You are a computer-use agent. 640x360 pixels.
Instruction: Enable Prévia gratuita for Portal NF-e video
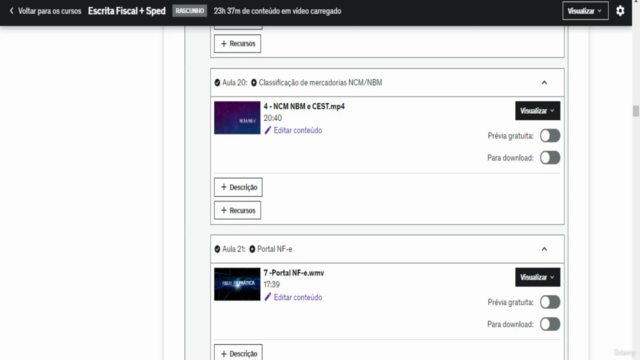pyautogui.click(x=550, y=302)
